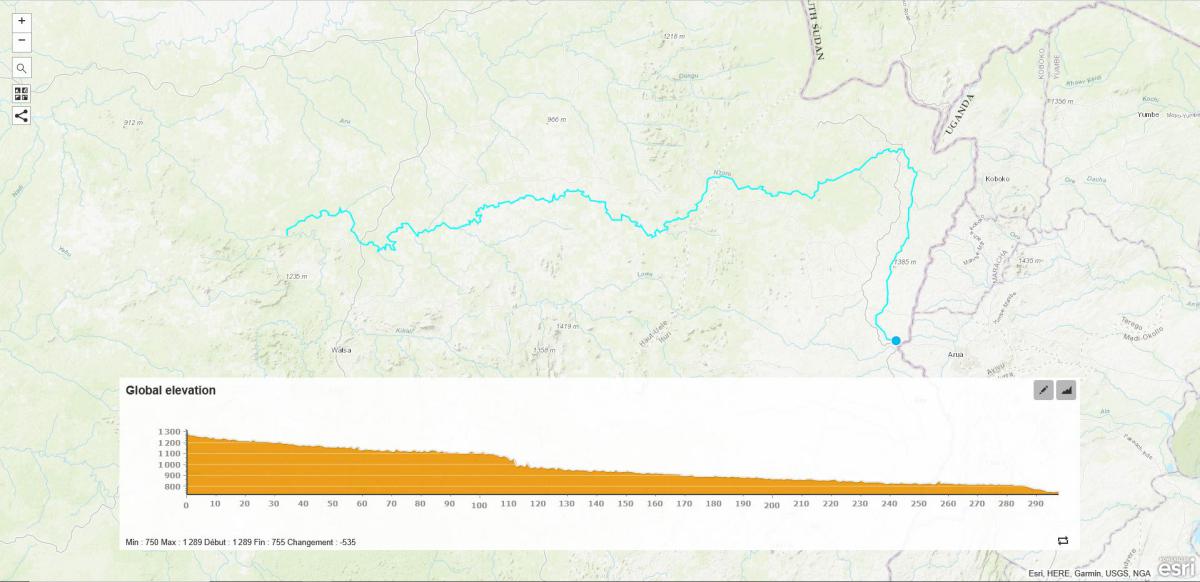Viewport: 1200px width, 582px height.
Task: Open the basemap gallery
Action: point(22,93)
